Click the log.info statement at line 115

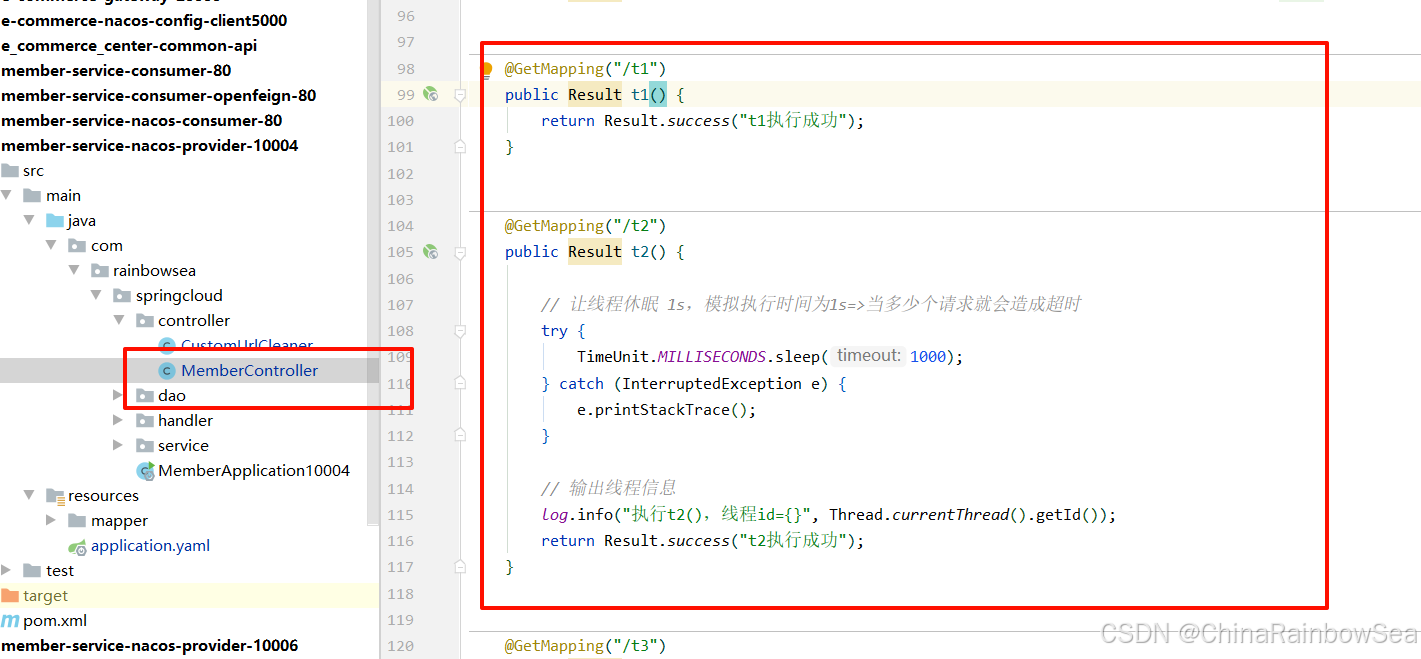pyautogui.click(x=828, y=515)
